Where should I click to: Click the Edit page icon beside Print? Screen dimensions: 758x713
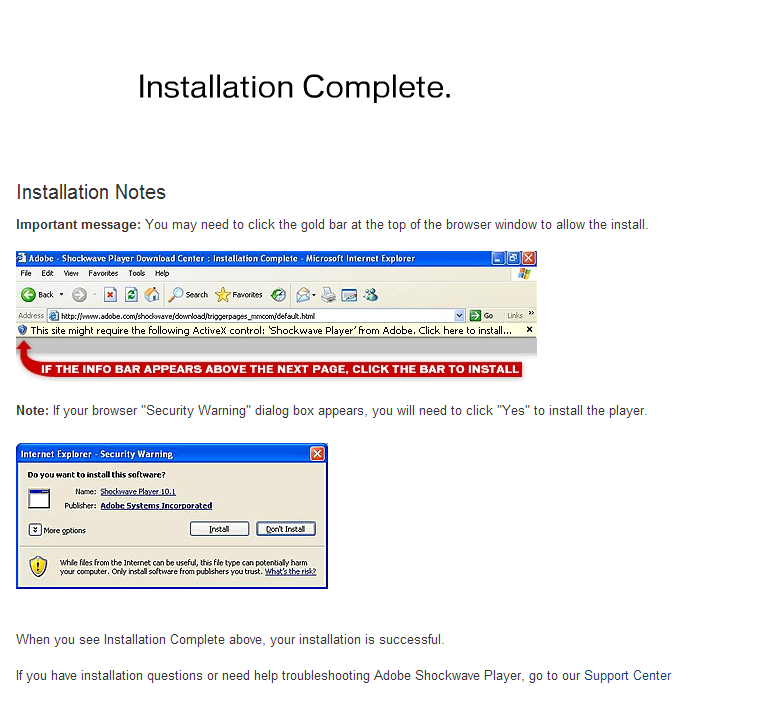[x=349, y=294]
